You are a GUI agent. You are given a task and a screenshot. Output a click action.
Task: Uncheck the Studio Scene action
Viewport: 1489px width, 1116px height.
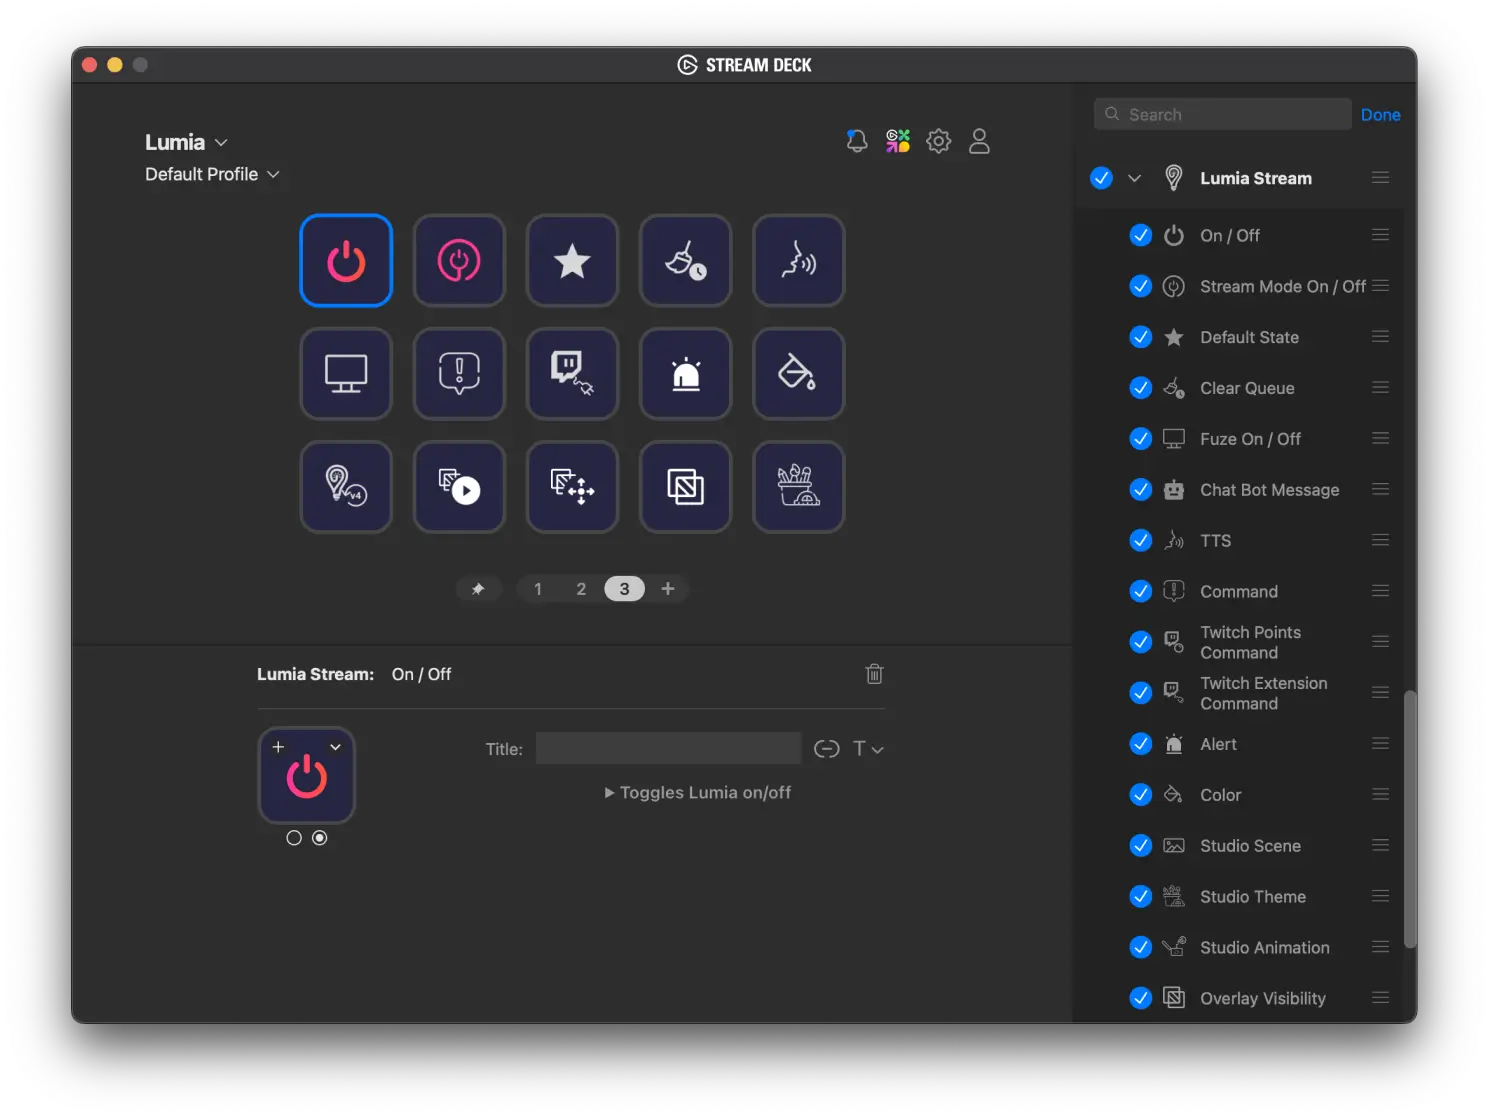(x=1140, y=846)
